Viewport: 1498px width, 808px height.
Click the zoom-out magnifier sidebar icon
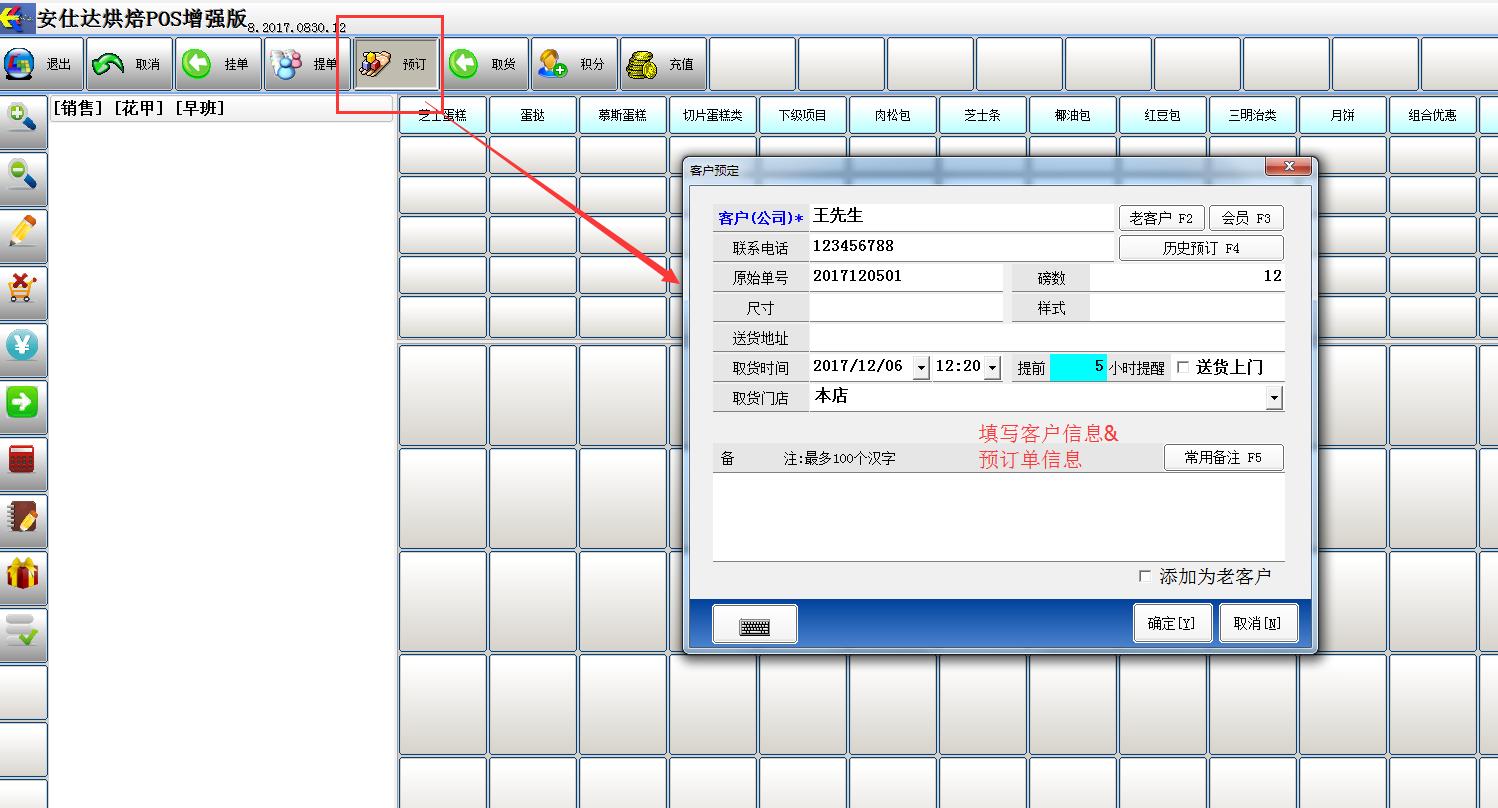coord(23,178)
